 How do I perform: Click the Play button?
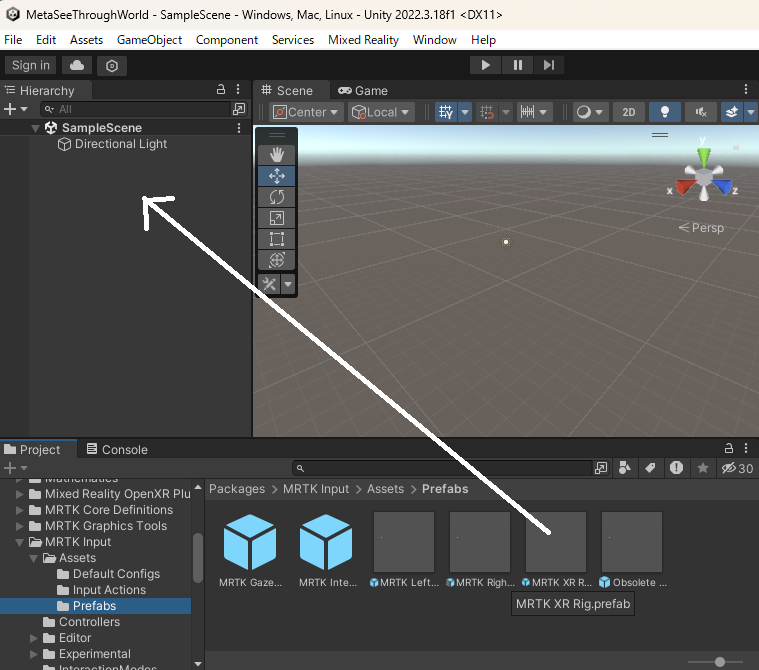(486, 65)
